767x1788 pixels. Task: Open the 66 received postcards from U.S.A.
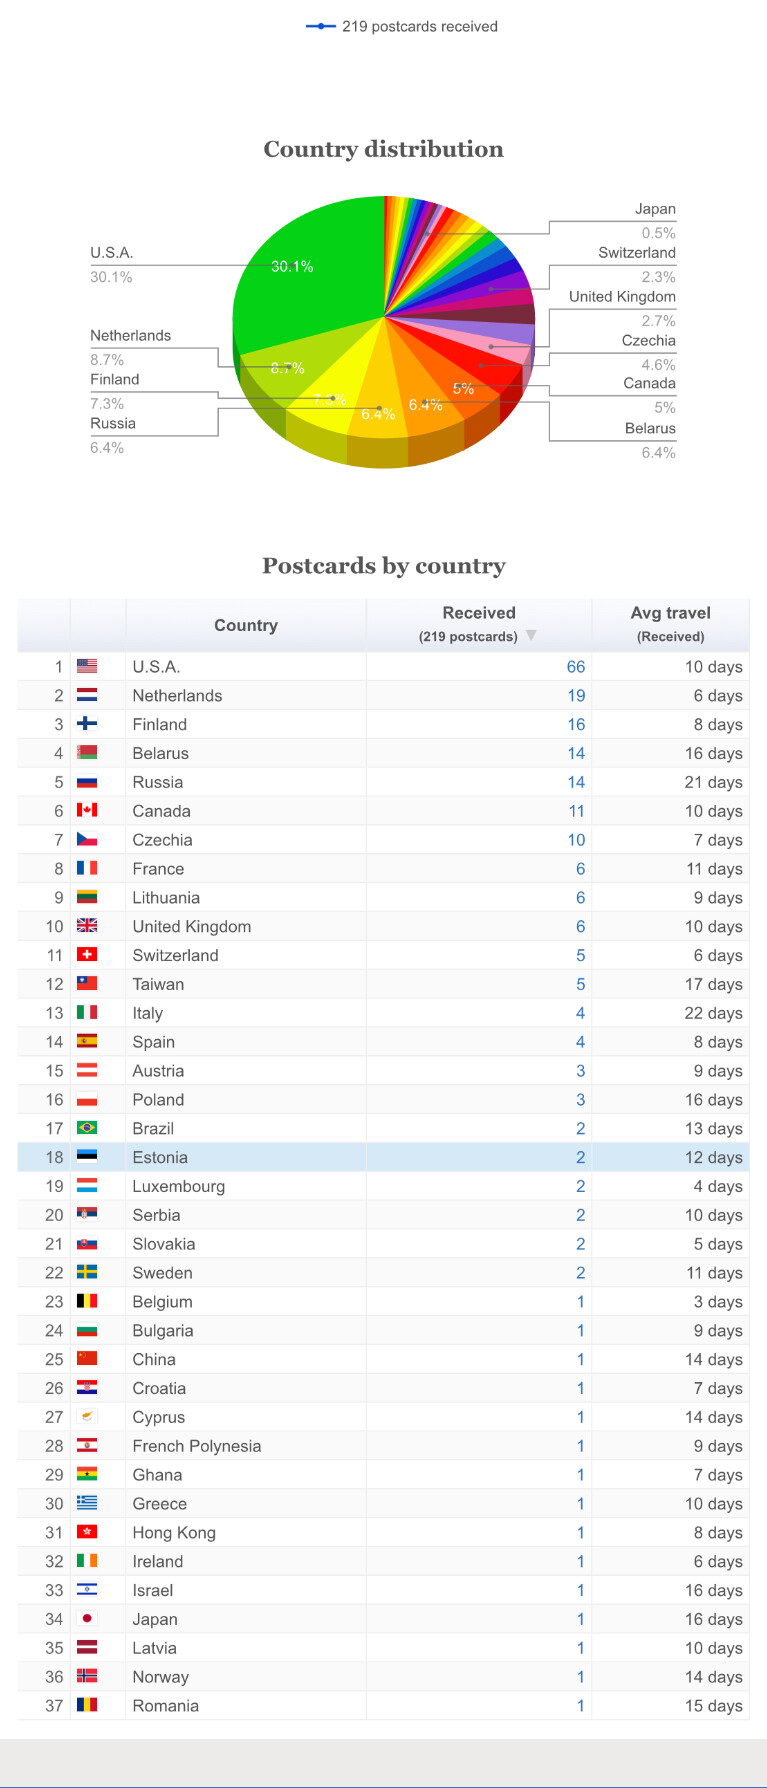pyautogui.click(x=576, y=667)
